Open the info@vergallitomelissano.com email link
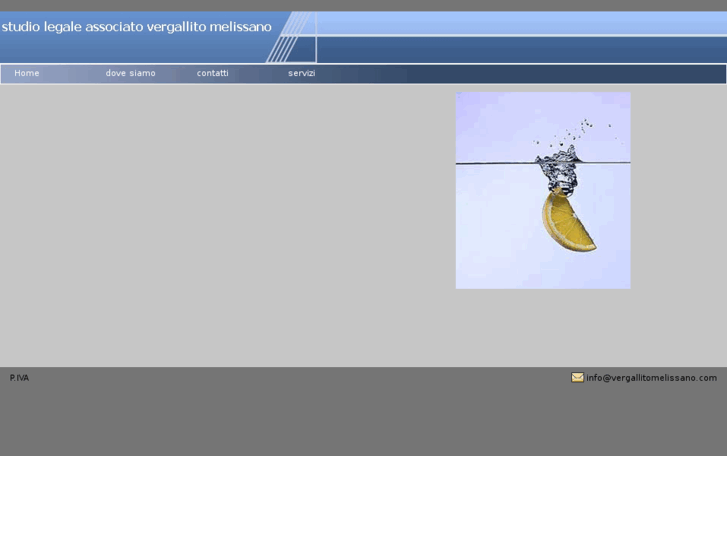This screenshot has width=727, height=545. pyautogui.click(x=651, y=378)
